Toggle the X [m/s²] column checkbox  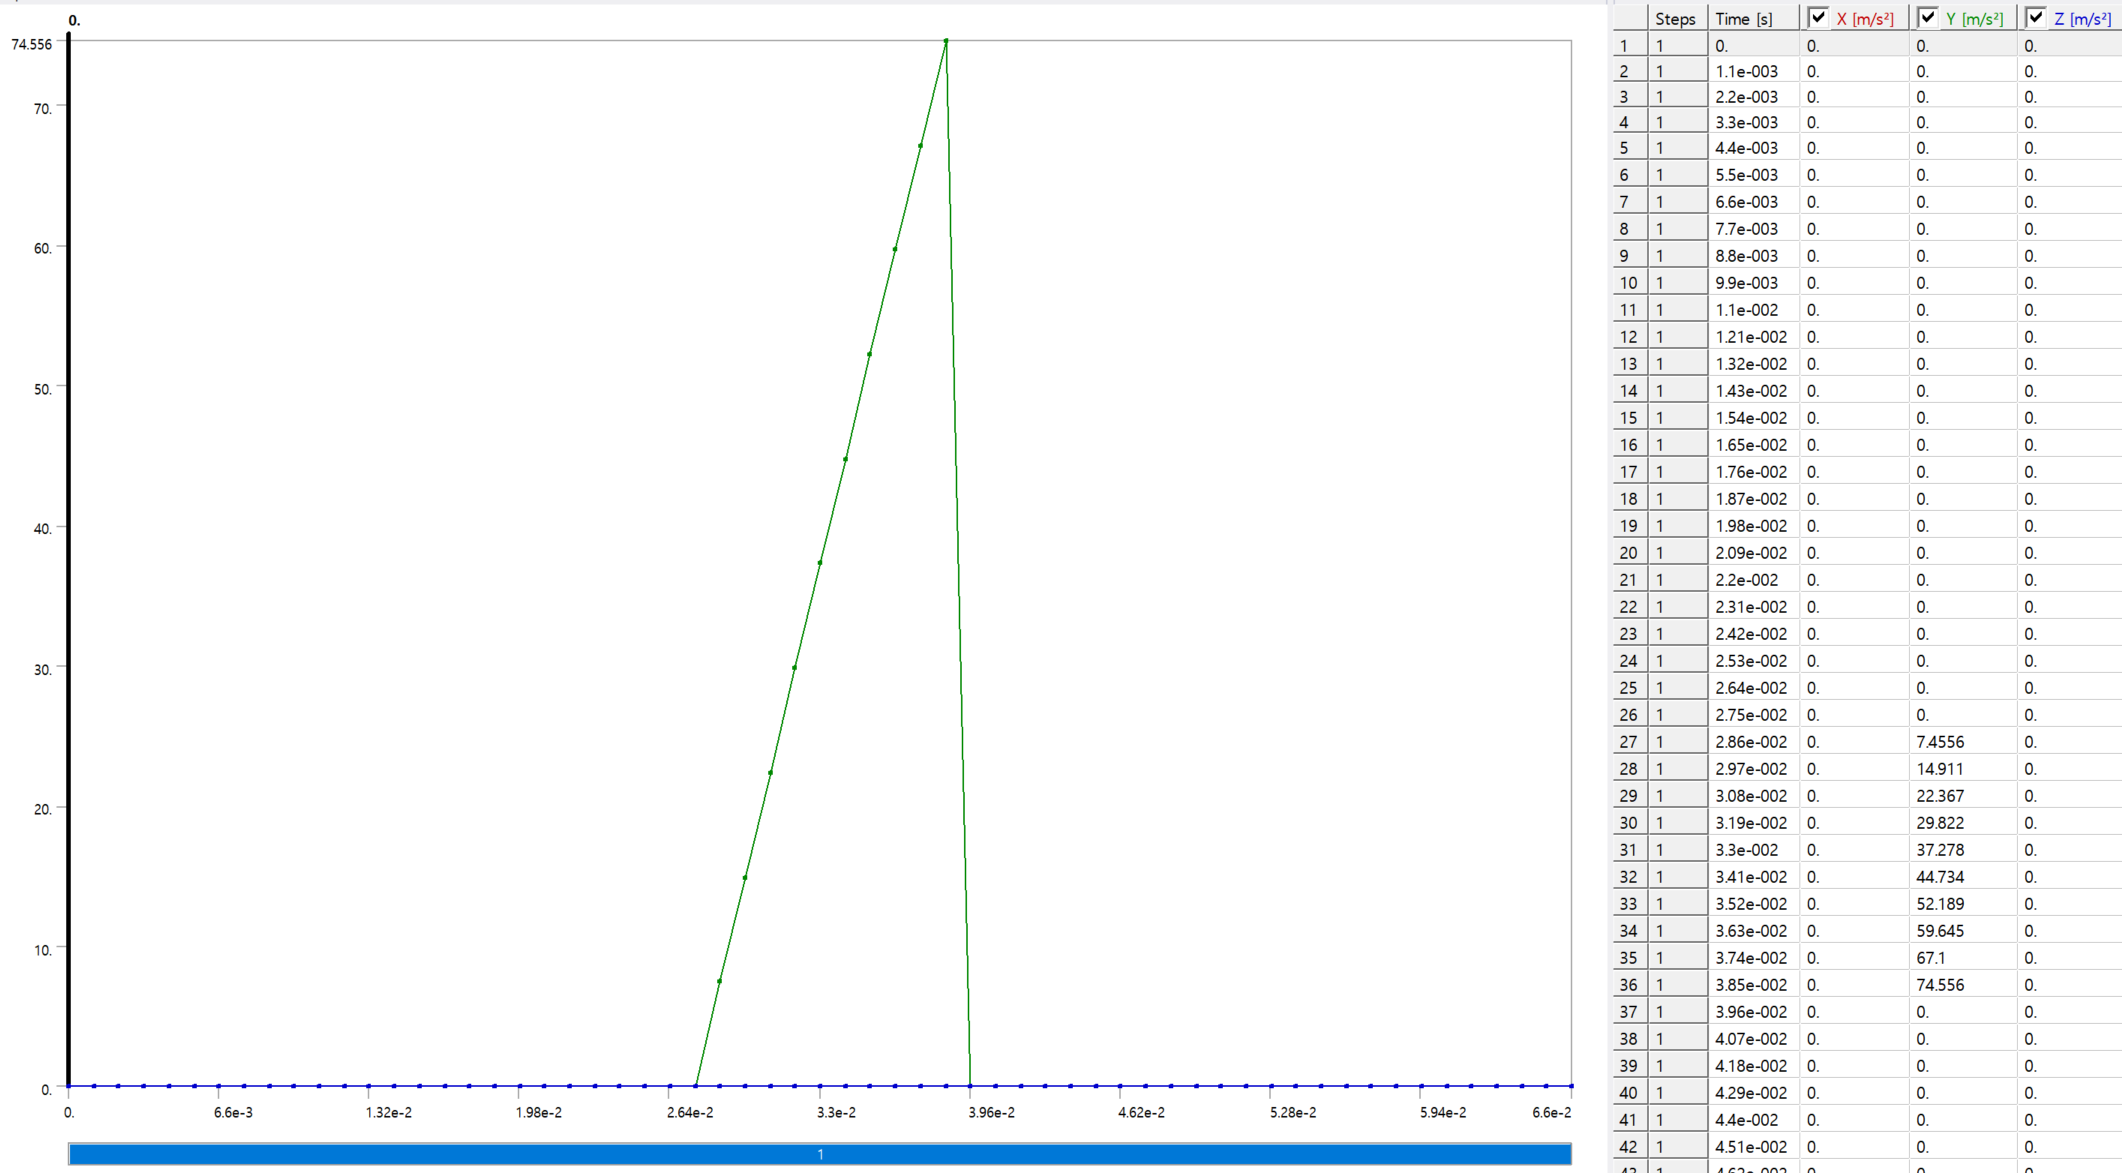(x=1819, y=18)
